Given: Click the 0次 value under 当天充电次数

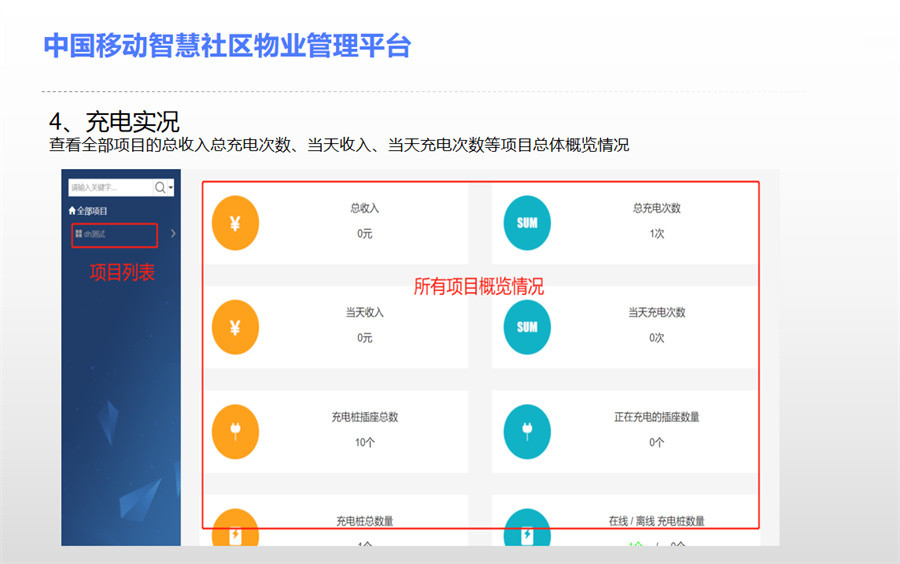Looking at the screenshot, I should (x=657, y=338).
